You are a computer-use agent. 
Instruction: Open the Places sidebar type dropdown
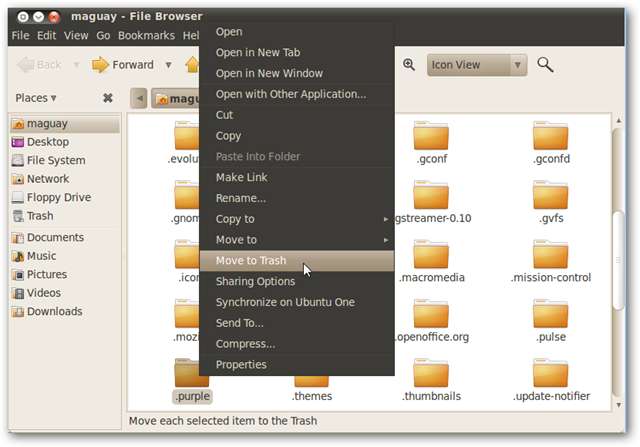[x=36, y=98]
